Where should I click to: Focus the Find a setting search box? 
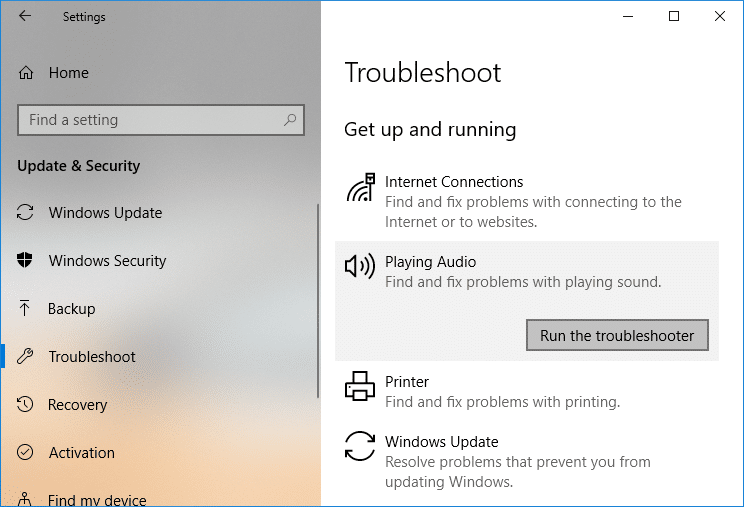[x=150, y=120]
